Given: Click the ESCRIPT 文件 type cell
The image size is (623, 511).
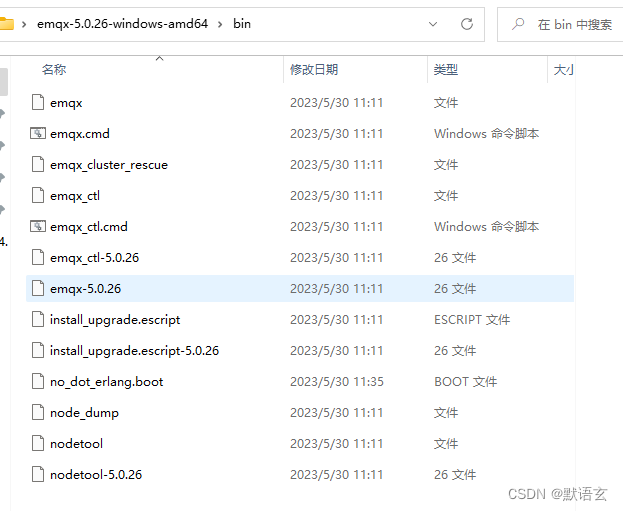Looking at the screenshot, I should click(472, 319).
